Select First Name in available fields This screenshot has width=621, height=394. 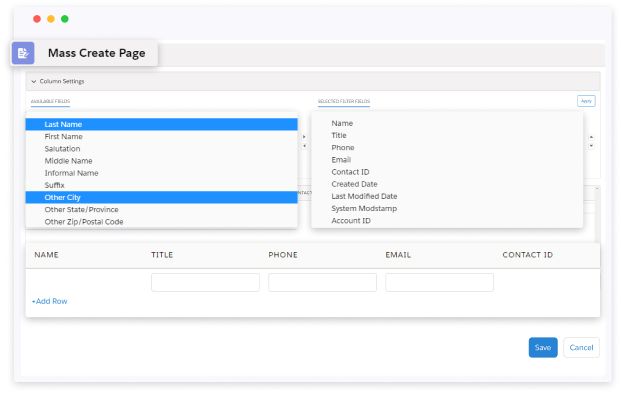(x=162, y=137)
